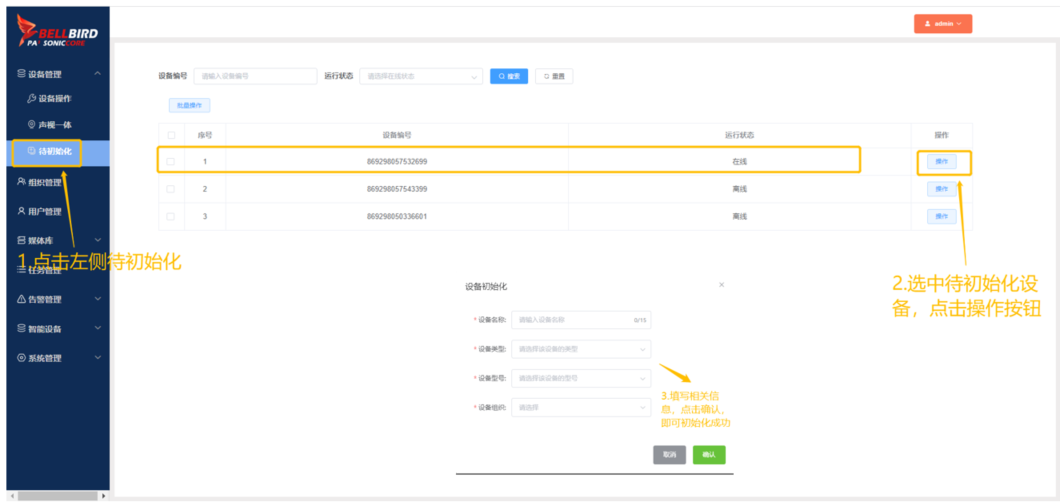Click the 设备操作 wrench icon in sidebar
1060x502 pixels.
[32, 99]
